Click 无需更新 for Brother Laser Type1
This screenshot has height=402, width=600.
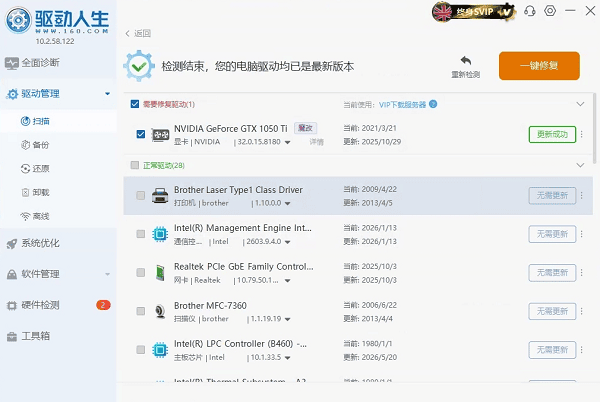pyautogui.click(x=552, y=196)
